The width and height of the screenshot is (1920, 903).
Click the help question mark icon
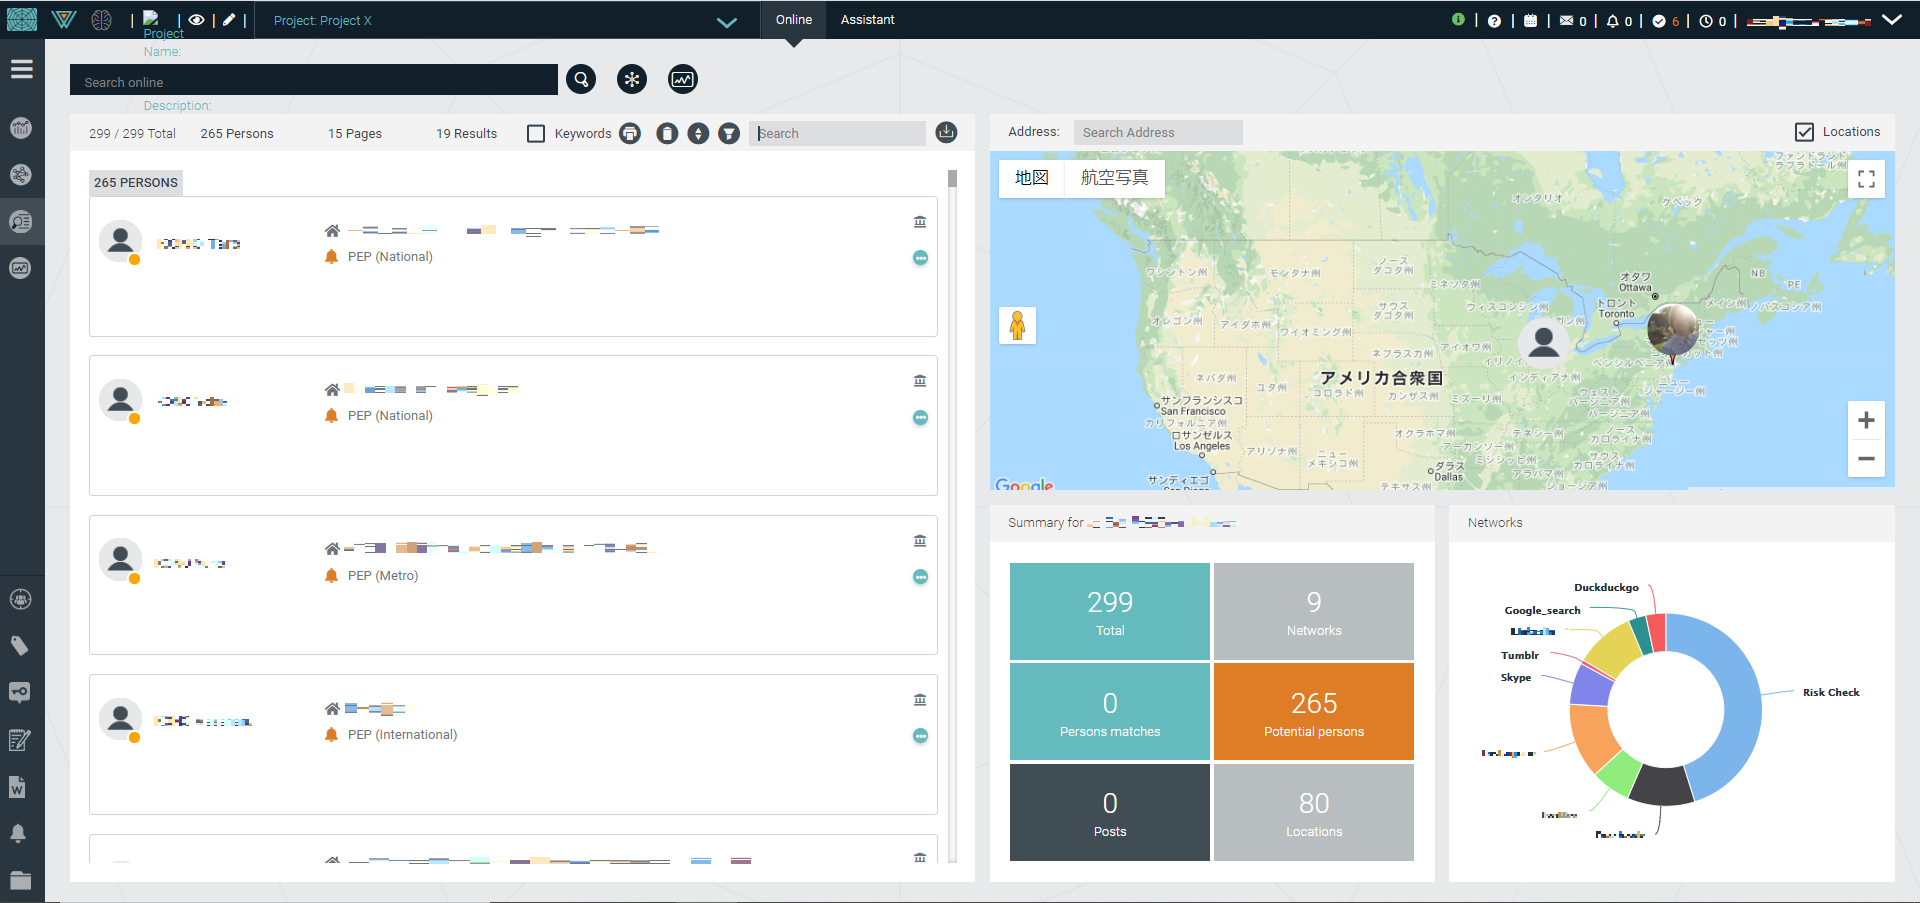(1494, 21)
